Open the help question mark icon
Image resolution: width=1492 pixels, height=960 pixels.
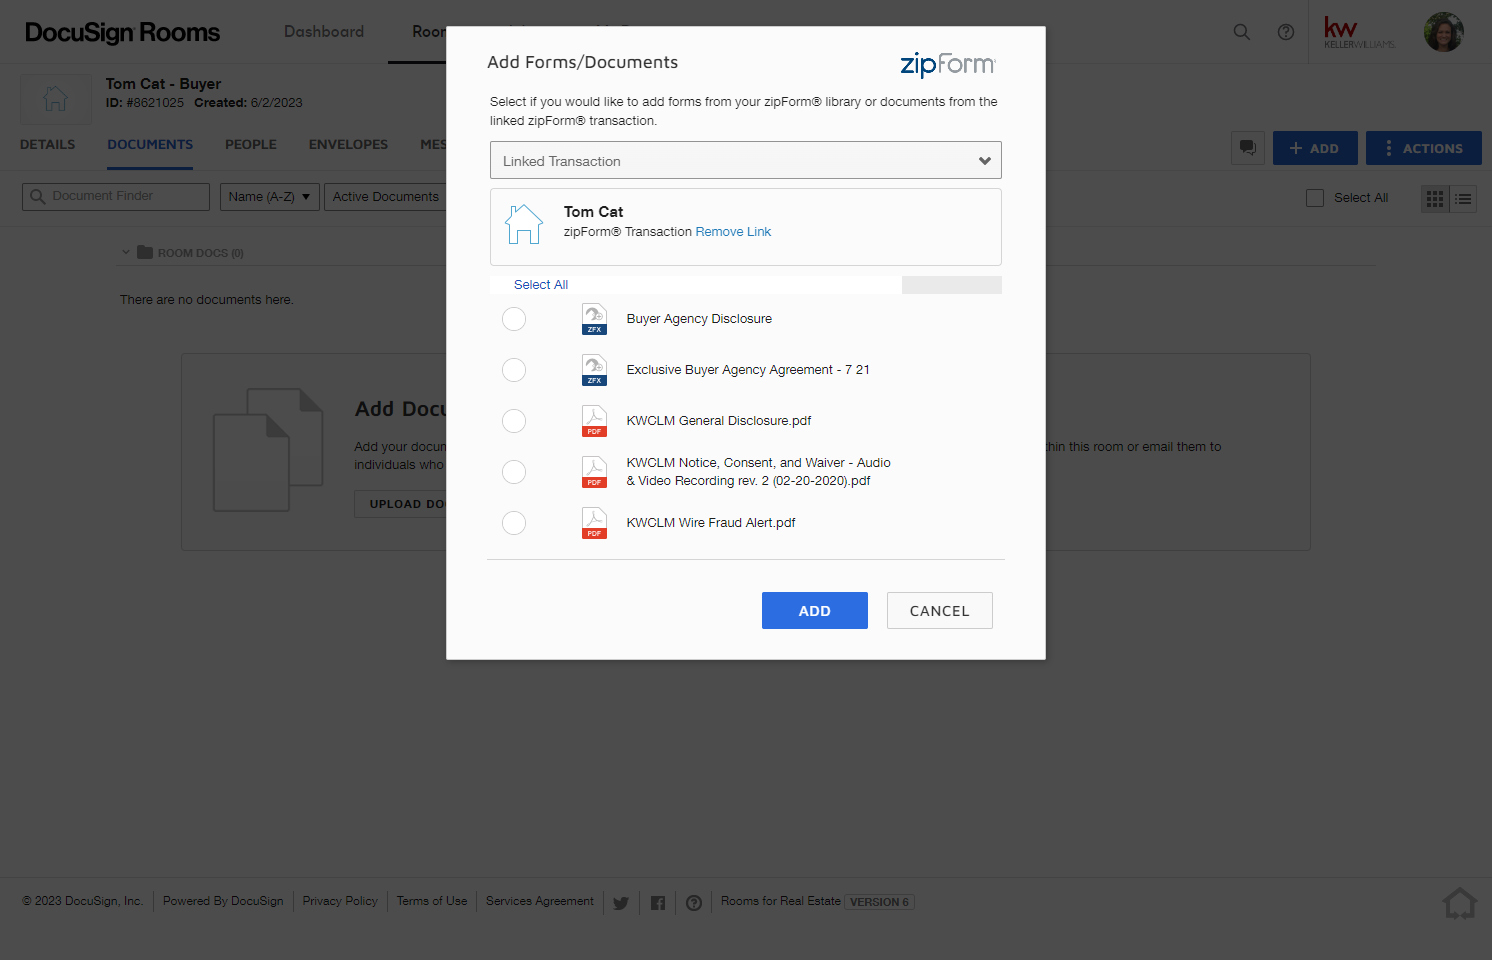click(x=1286, y=32)
